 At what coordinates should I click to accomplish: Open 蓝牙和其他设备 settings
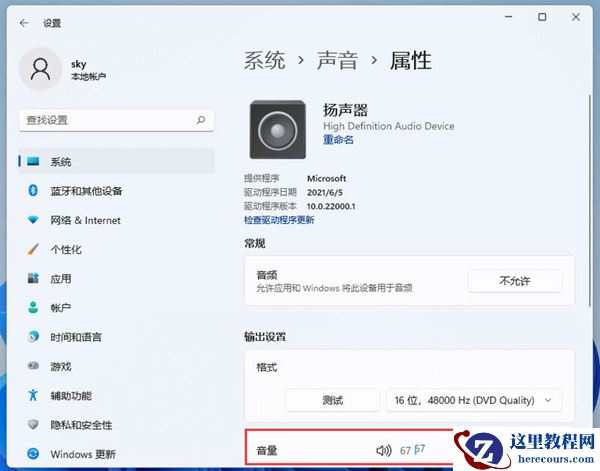tap(116, 191)
